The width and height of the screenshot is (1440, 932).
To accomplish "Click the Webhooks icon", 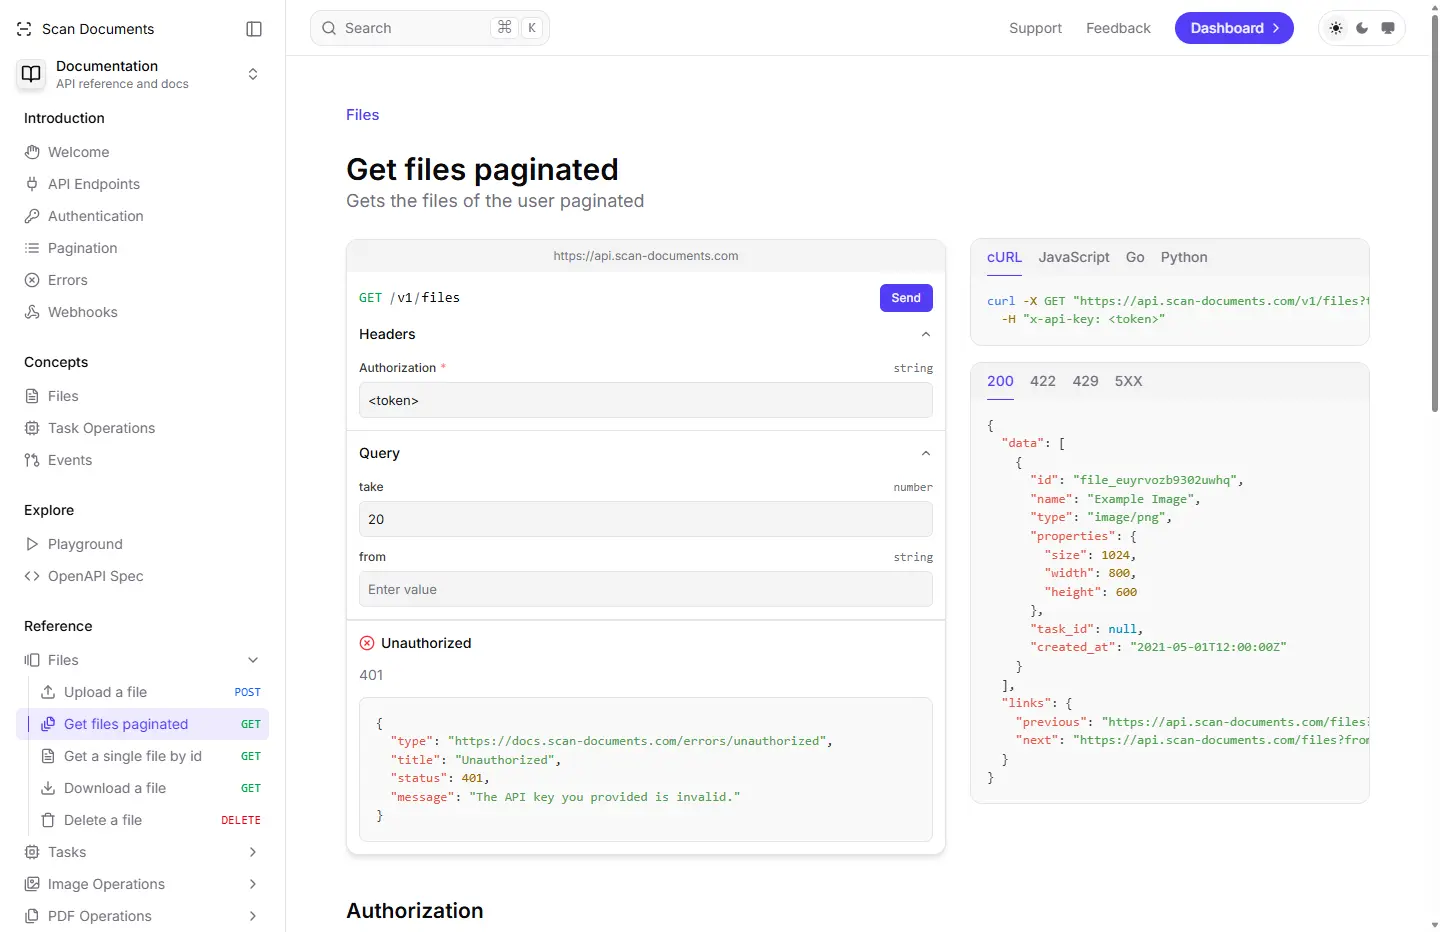I will [32, 312].
